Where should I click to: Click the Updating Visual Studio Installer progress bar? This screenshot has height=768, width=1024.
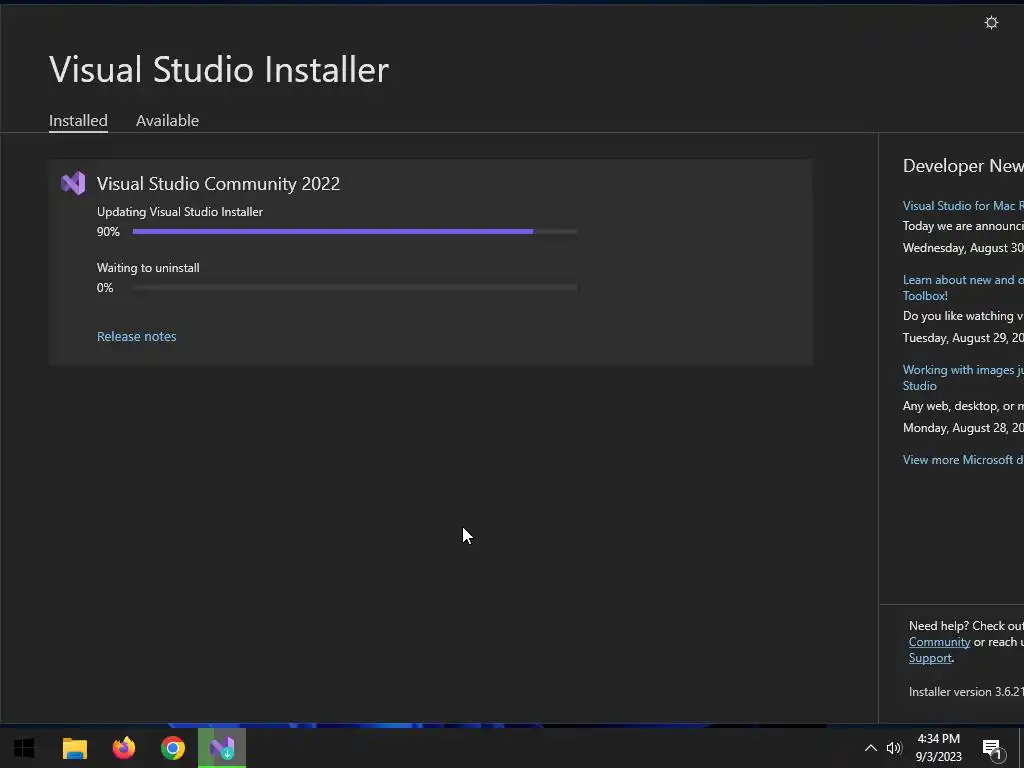click(355, 231)
